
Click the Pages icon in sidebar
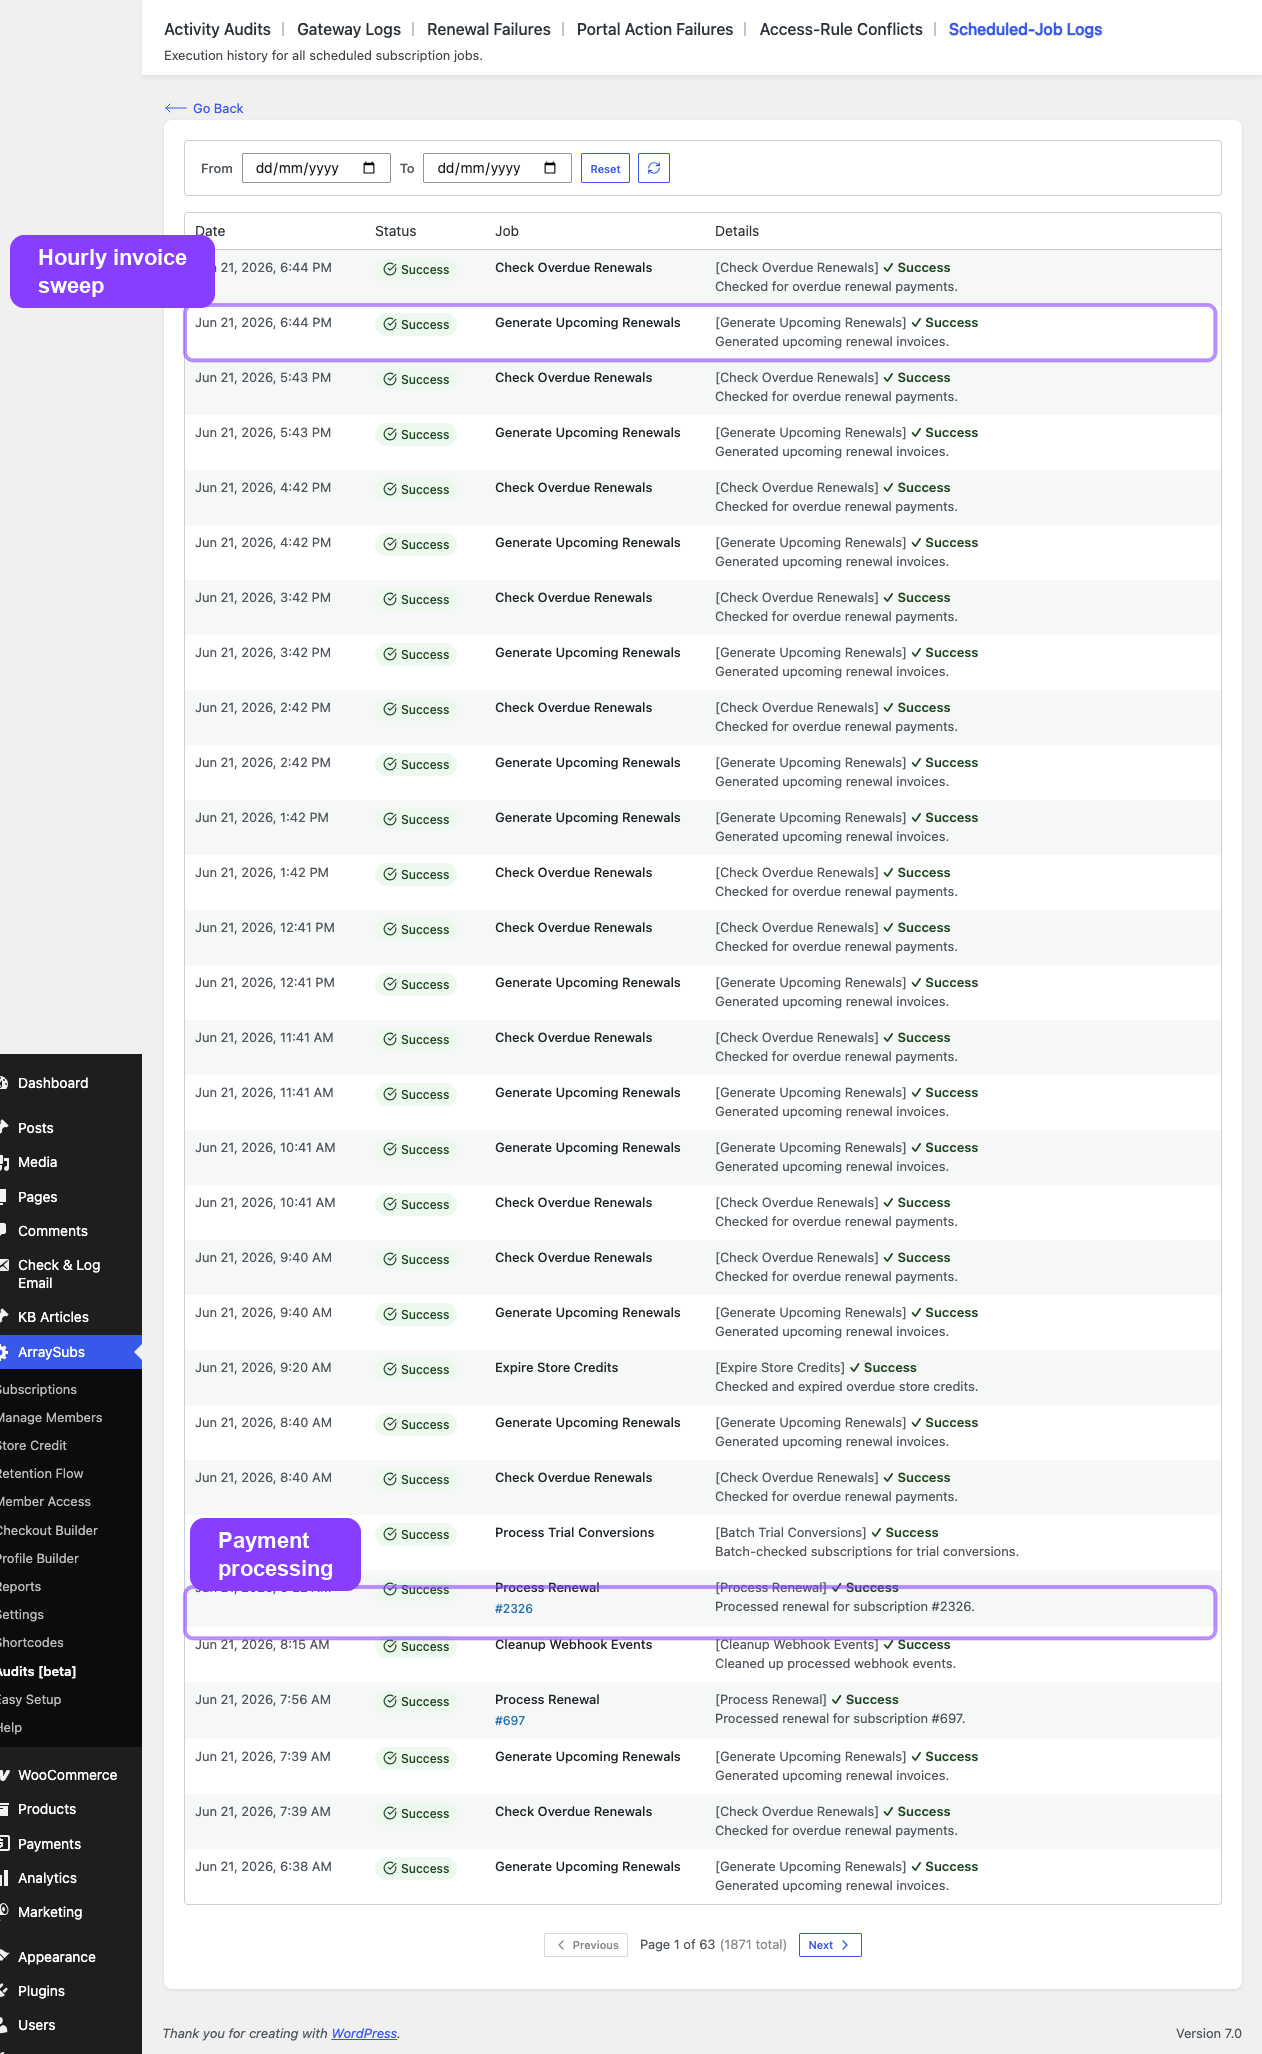[4, 1196]
